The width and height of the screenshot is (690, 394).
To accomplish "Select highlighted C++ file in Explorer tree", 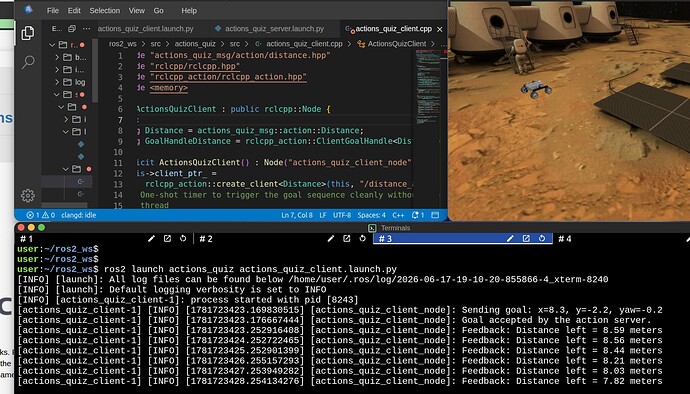I will coord(81,181).
